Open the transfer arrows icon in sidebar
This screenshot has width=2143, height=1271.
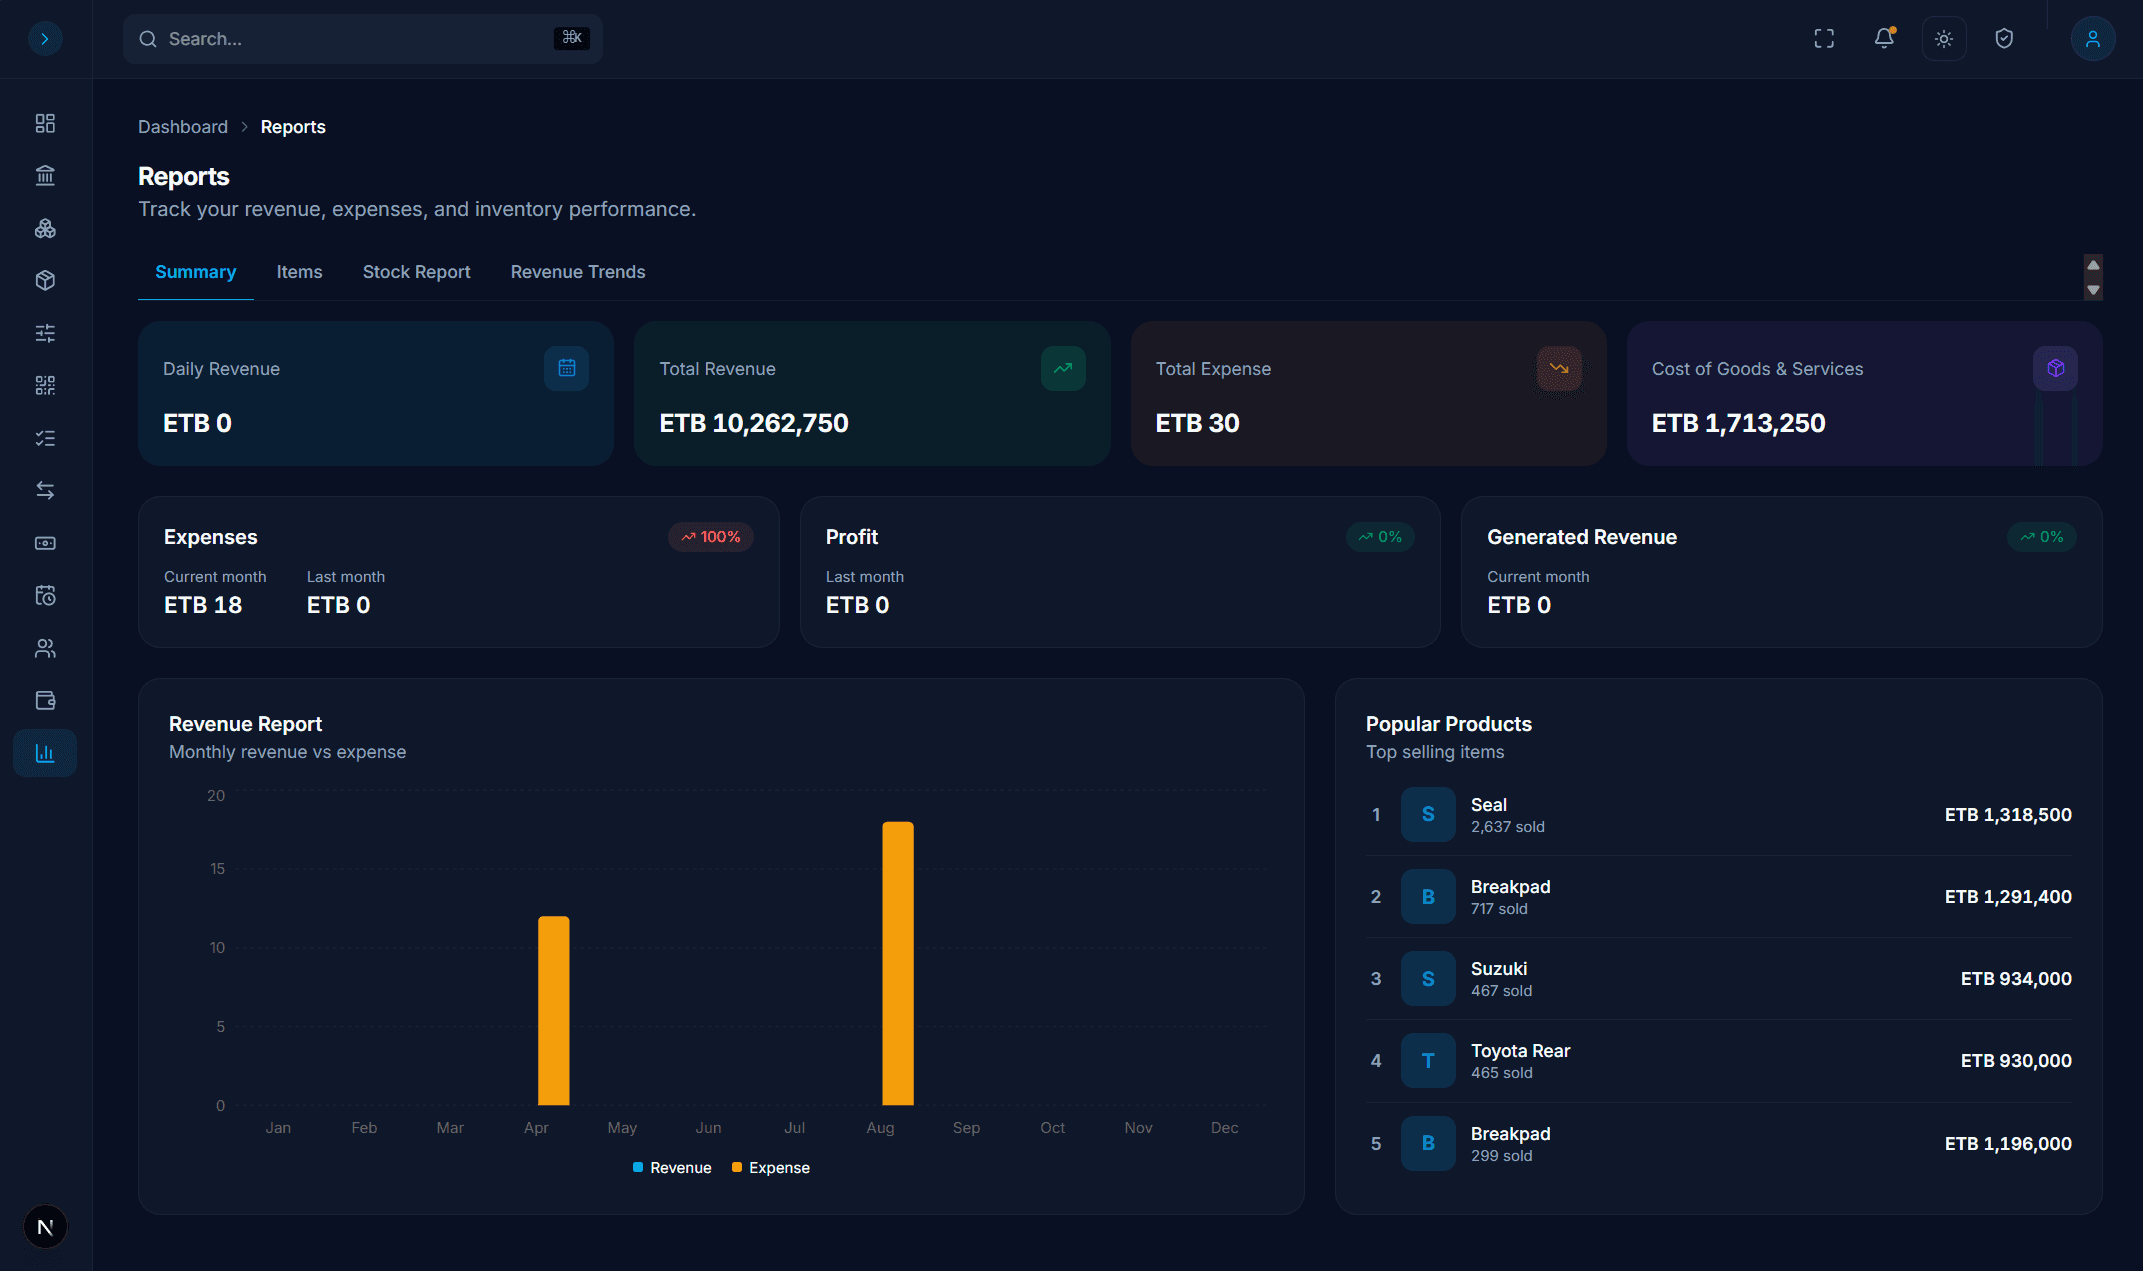45,490
